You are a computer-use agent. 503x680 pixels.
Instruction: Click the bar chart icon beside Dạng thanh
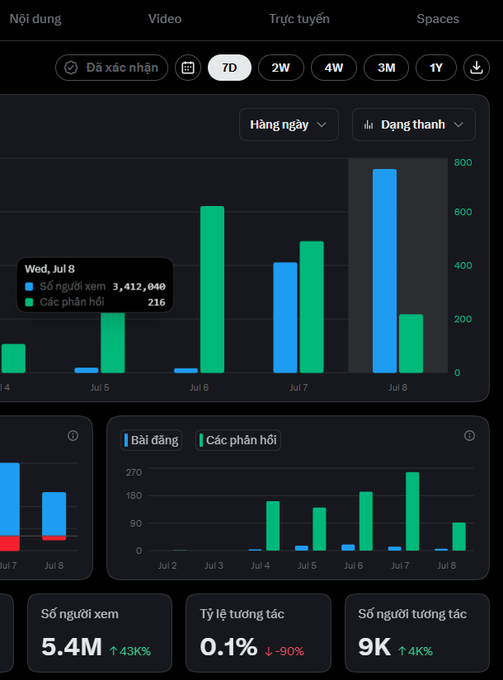(x=369, y=125)
